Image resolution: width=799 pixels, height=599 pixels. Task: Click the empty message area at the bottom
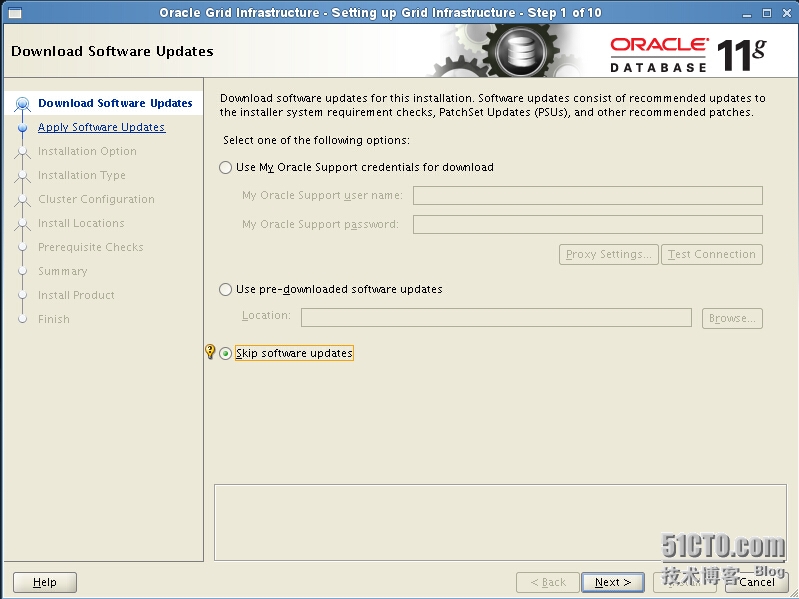[x=500, y=523]
